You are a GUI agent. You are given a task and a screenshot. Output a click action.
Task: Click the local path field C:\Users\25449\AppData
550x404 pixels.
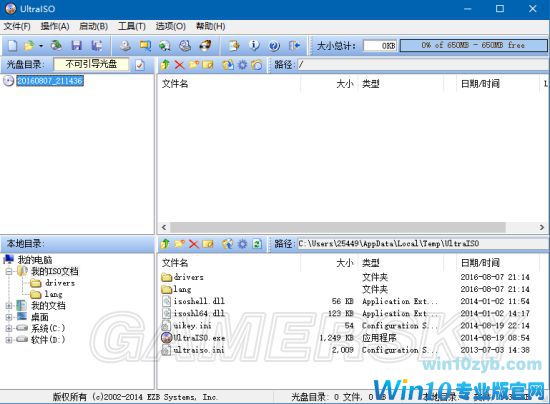(423, 243)
